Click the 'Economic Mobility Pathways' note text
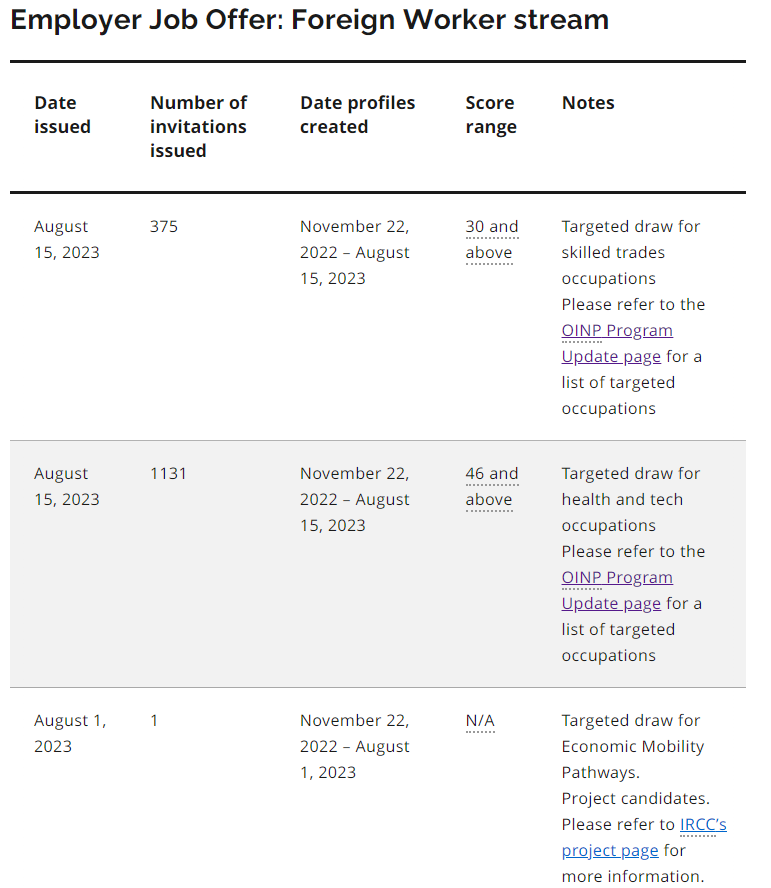Image resolution: width=771 pixels, height=888 pixels. pyautogui.click(x=633, y=759)
